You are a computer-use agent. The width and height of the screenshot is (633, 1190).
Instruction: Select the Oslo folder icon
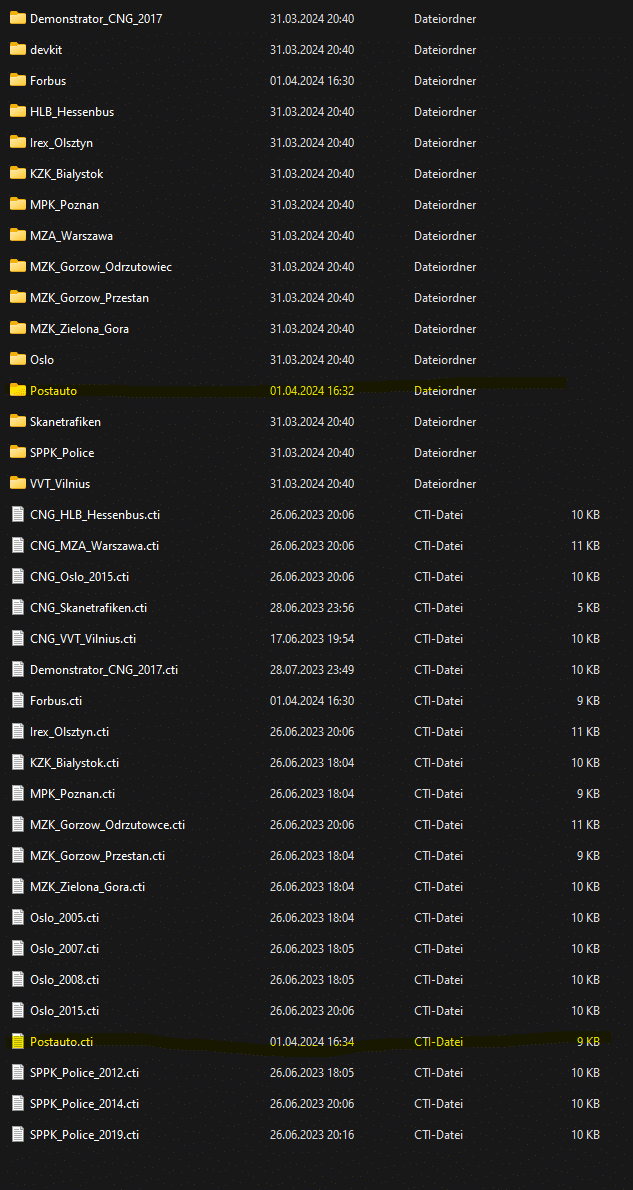click(17, 359)
